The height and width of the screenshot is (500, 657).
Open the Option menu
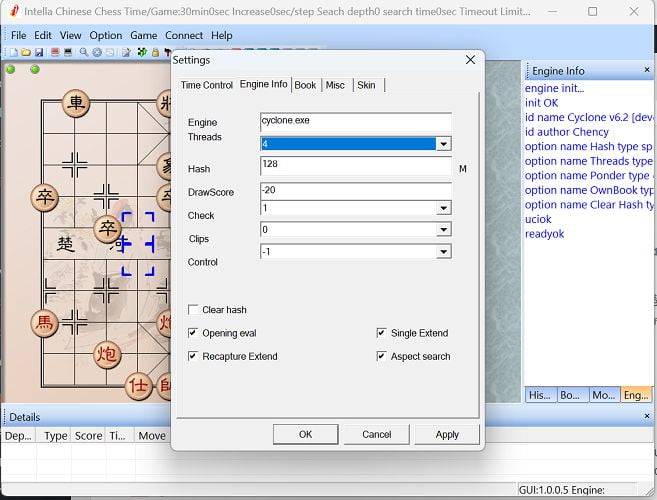pos(106,35)
